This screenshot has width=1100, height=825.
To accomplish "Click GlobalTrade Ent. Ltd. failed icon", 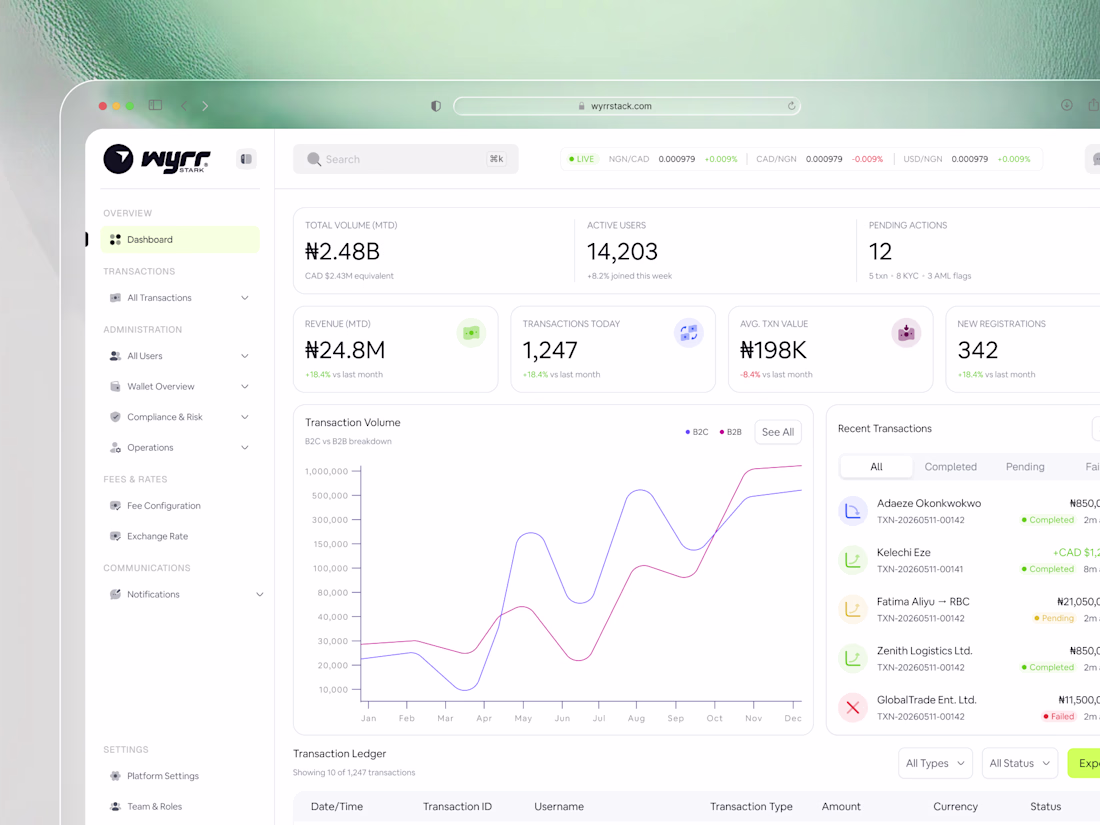I will (x=853, y=707).
